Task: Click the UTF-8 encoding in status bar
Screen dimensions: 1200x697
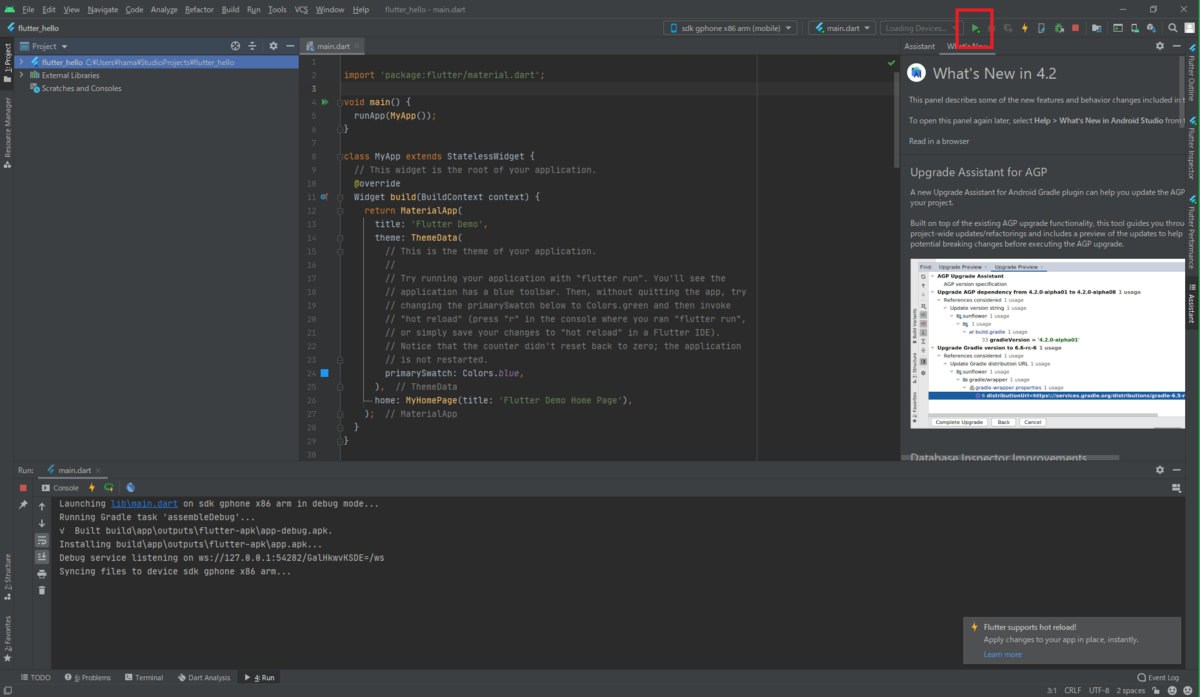Action: point(1099,690)
